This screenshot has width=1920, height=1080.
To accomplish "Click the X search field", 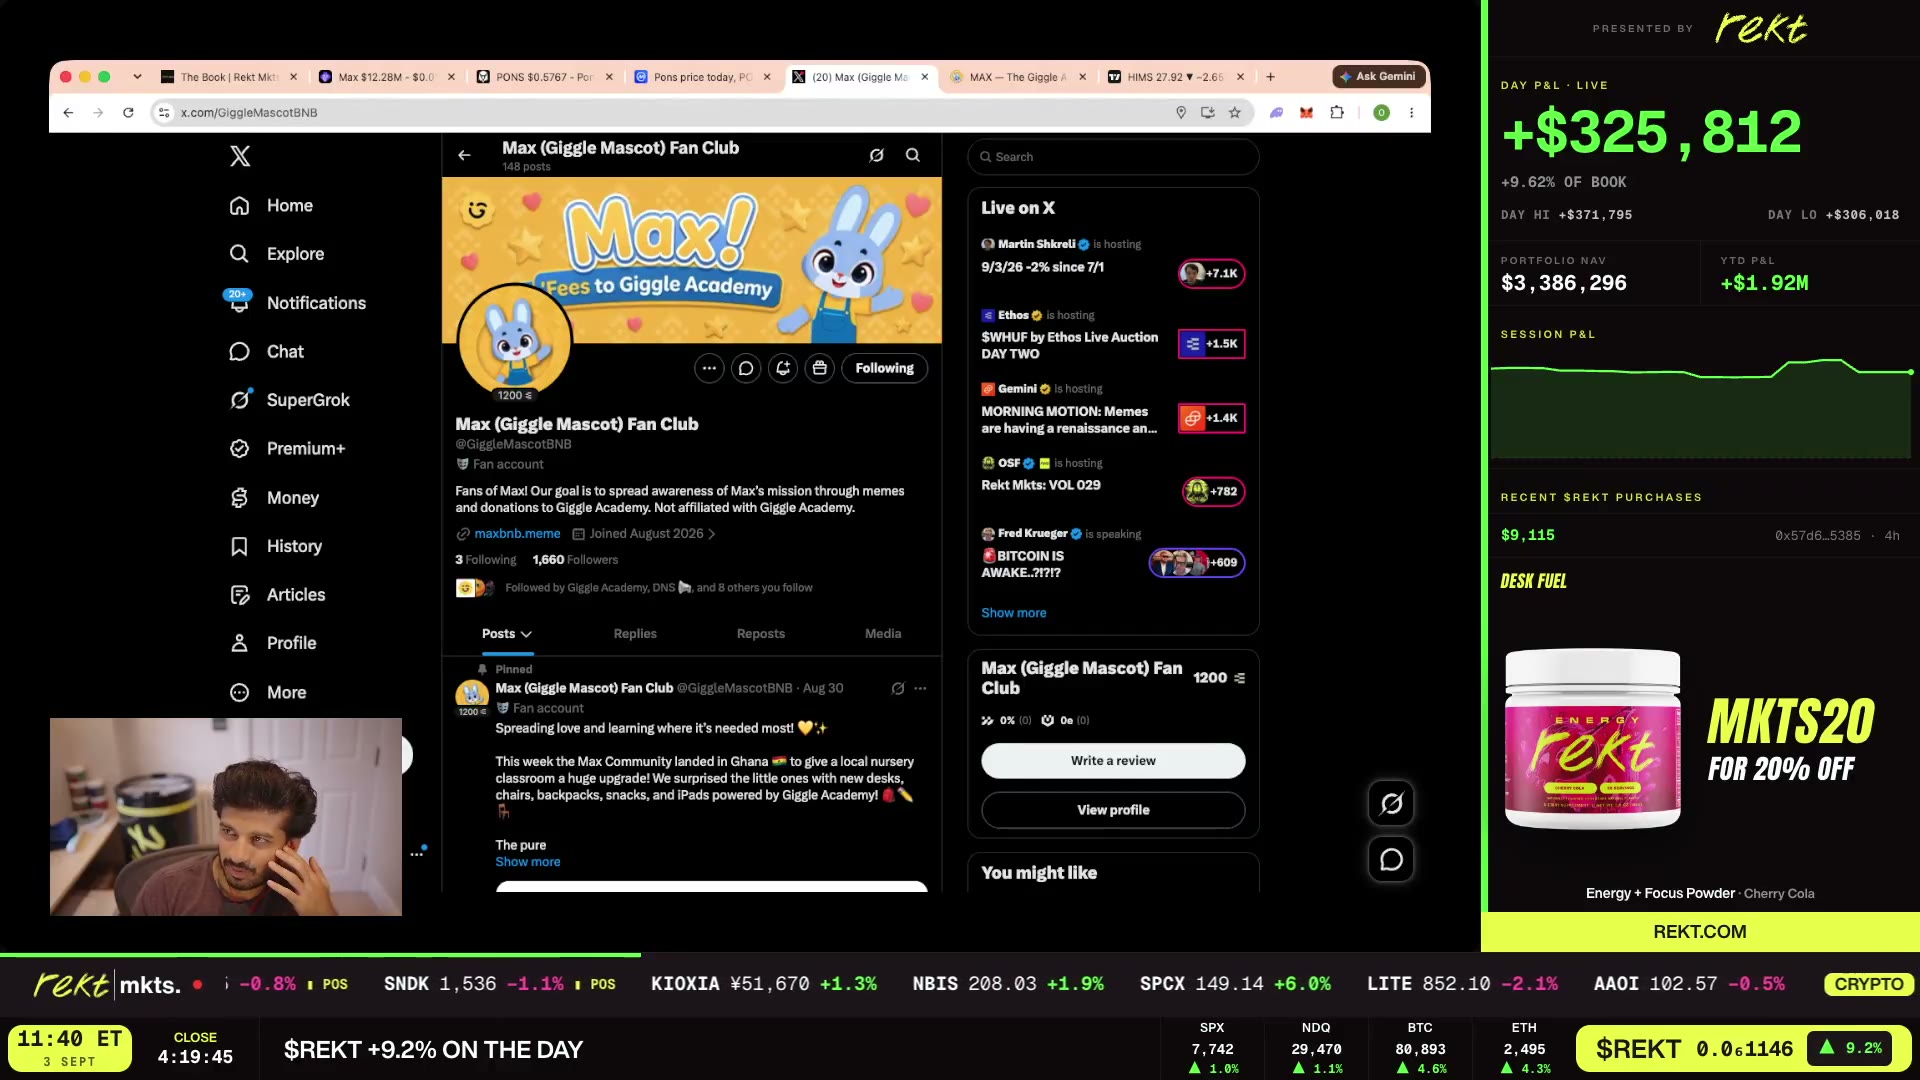I will (1113, 157).
